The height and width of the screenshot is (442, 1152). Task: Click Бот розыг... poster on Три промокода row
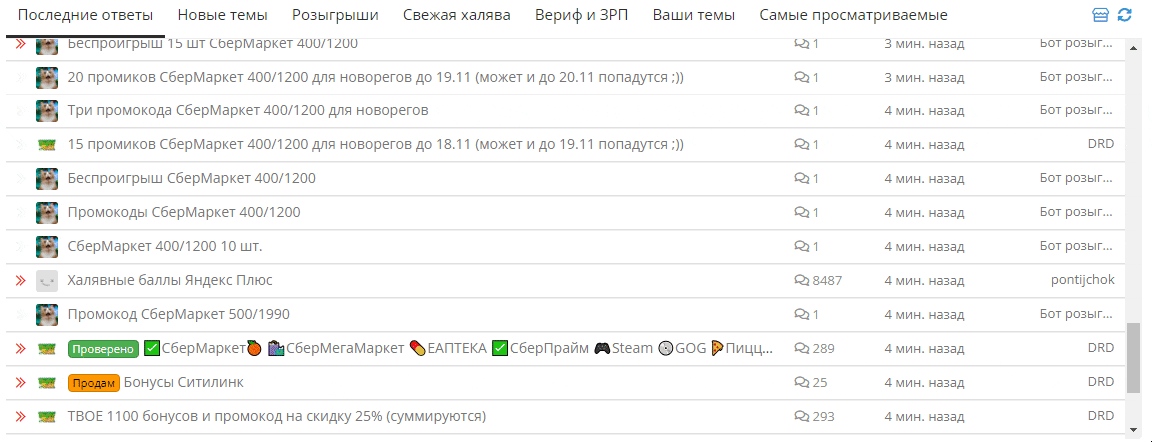[1077, 111]
